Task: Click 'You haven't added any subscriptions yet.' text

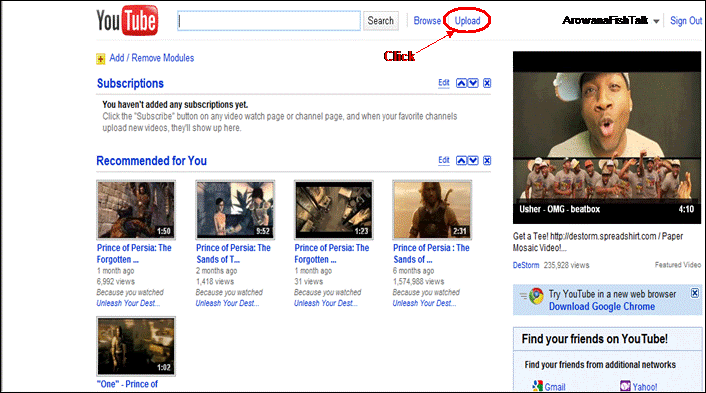Action: click(x=175, y=104)
